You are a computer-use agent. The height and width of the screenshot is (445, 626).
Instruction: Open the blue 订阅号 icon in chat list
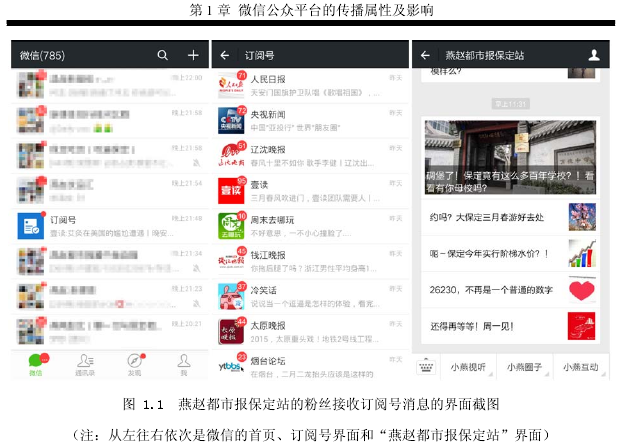(x=31, y=226)
